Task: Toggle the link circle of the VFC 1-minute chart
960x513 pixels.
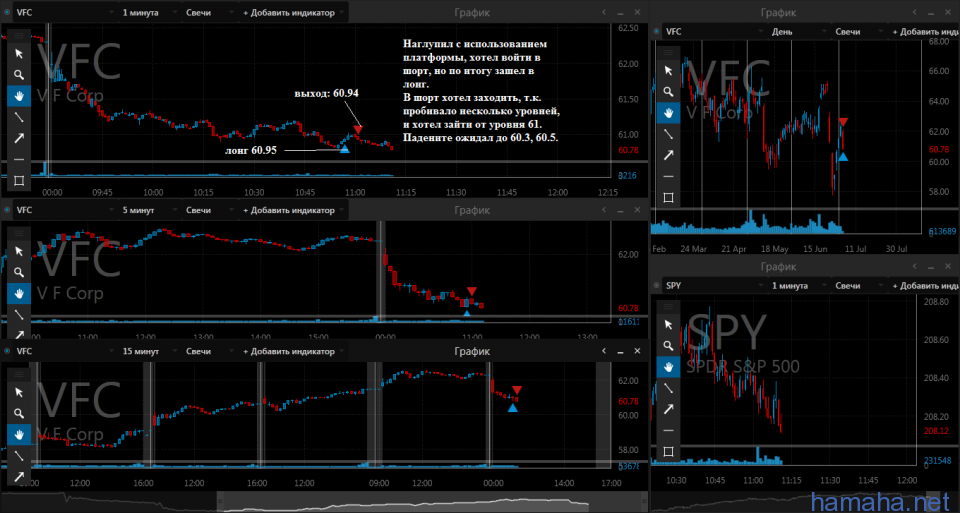Action: coord(7,12)
